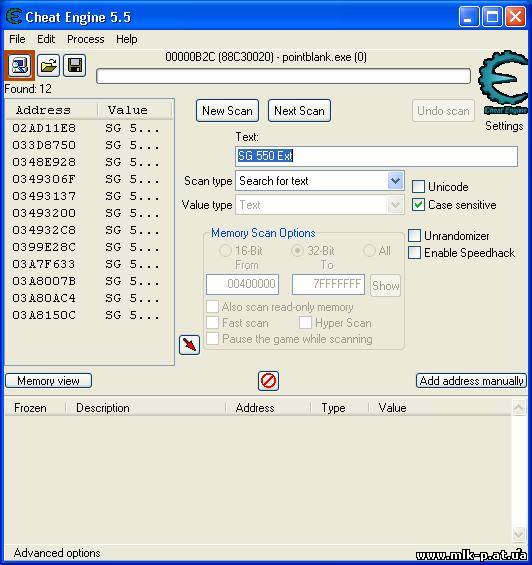Viewport: 532px width, 565px height.
Task: Open the process list icon
Action: pyautogui.click(x=19, y=66)
